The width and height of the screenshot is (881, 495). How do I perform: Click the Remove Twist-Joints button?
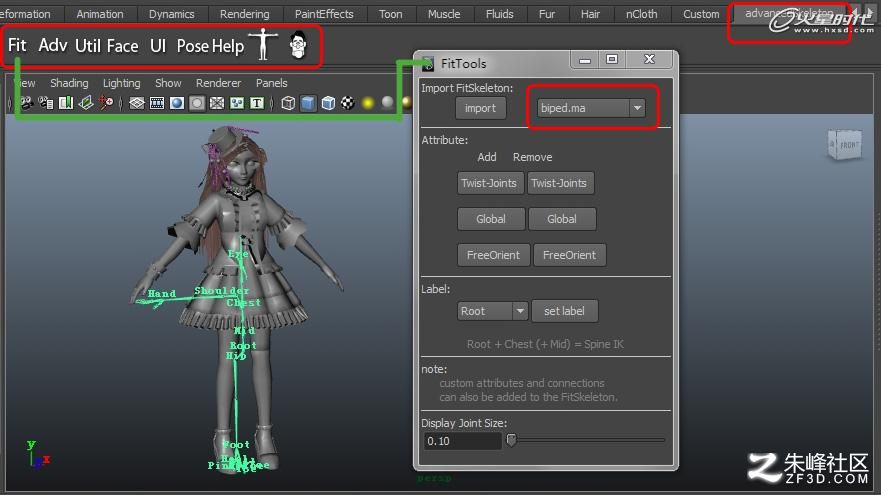[x=560, y=183]
